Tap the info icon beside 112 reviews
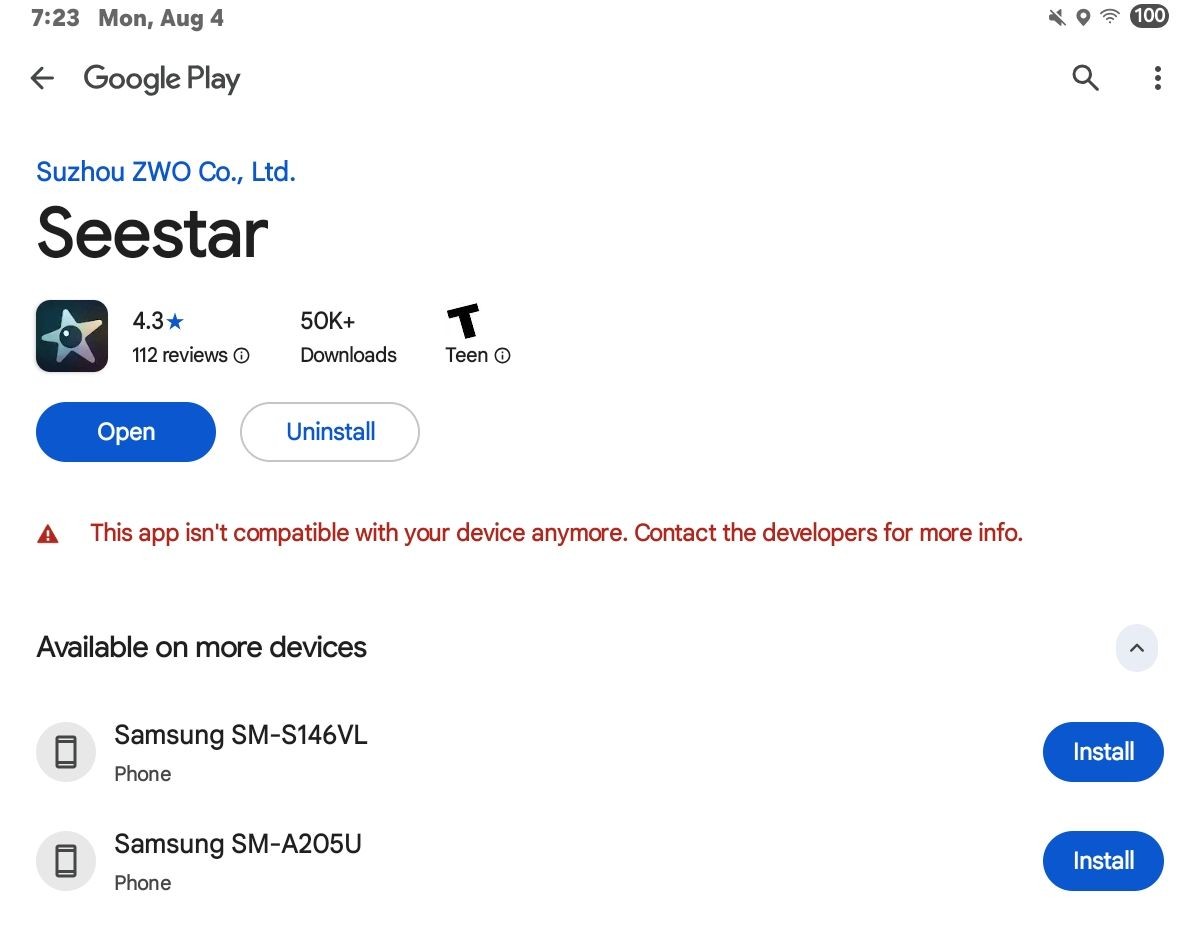Image resolution: width=1200 pixels, height=938 pixels. pyautogui.click(x=241, y=355)
